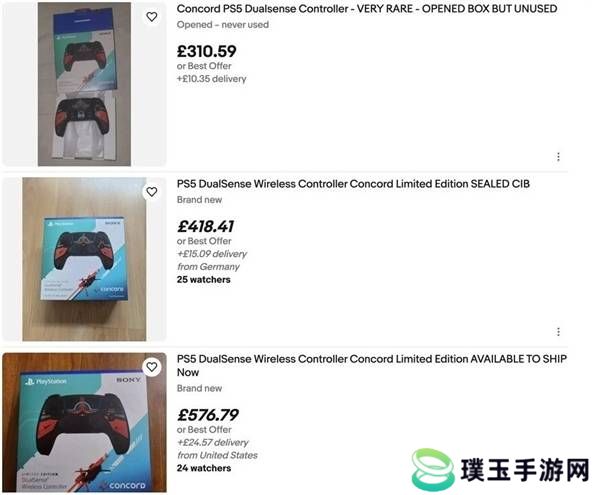Screen dimensions: 600x495
Task: Click the 25 watchers label
Action: click(x=204, y=280)
